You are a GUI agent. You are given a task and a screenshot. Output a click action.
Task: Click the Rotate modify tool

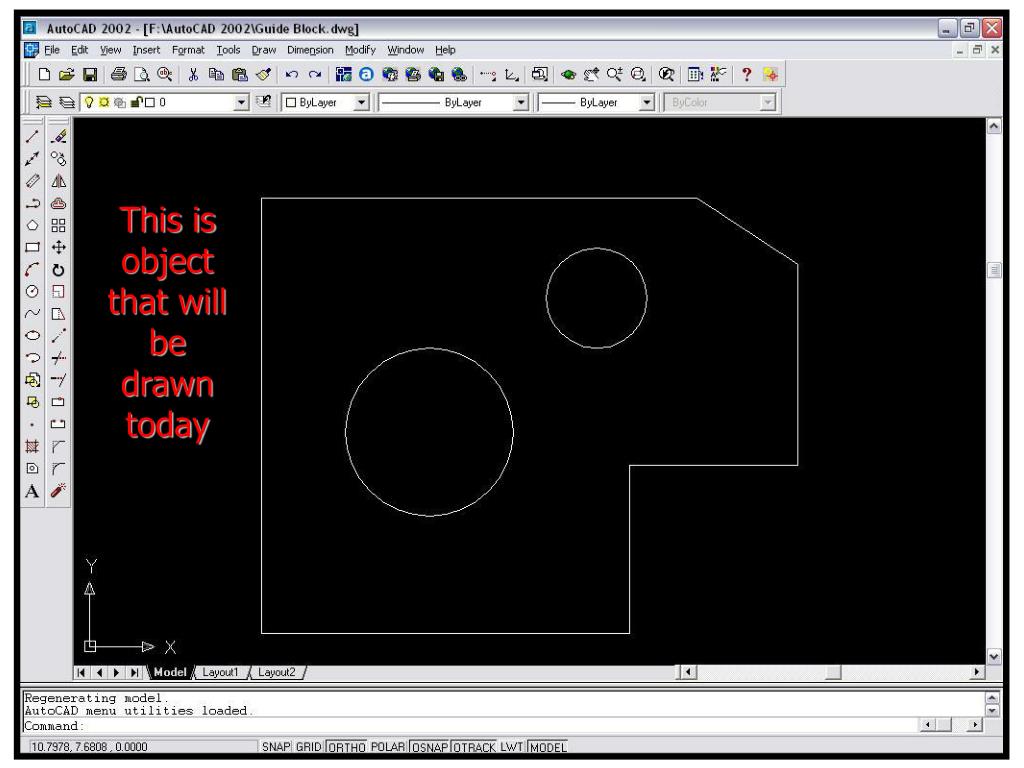click(58, 270)
